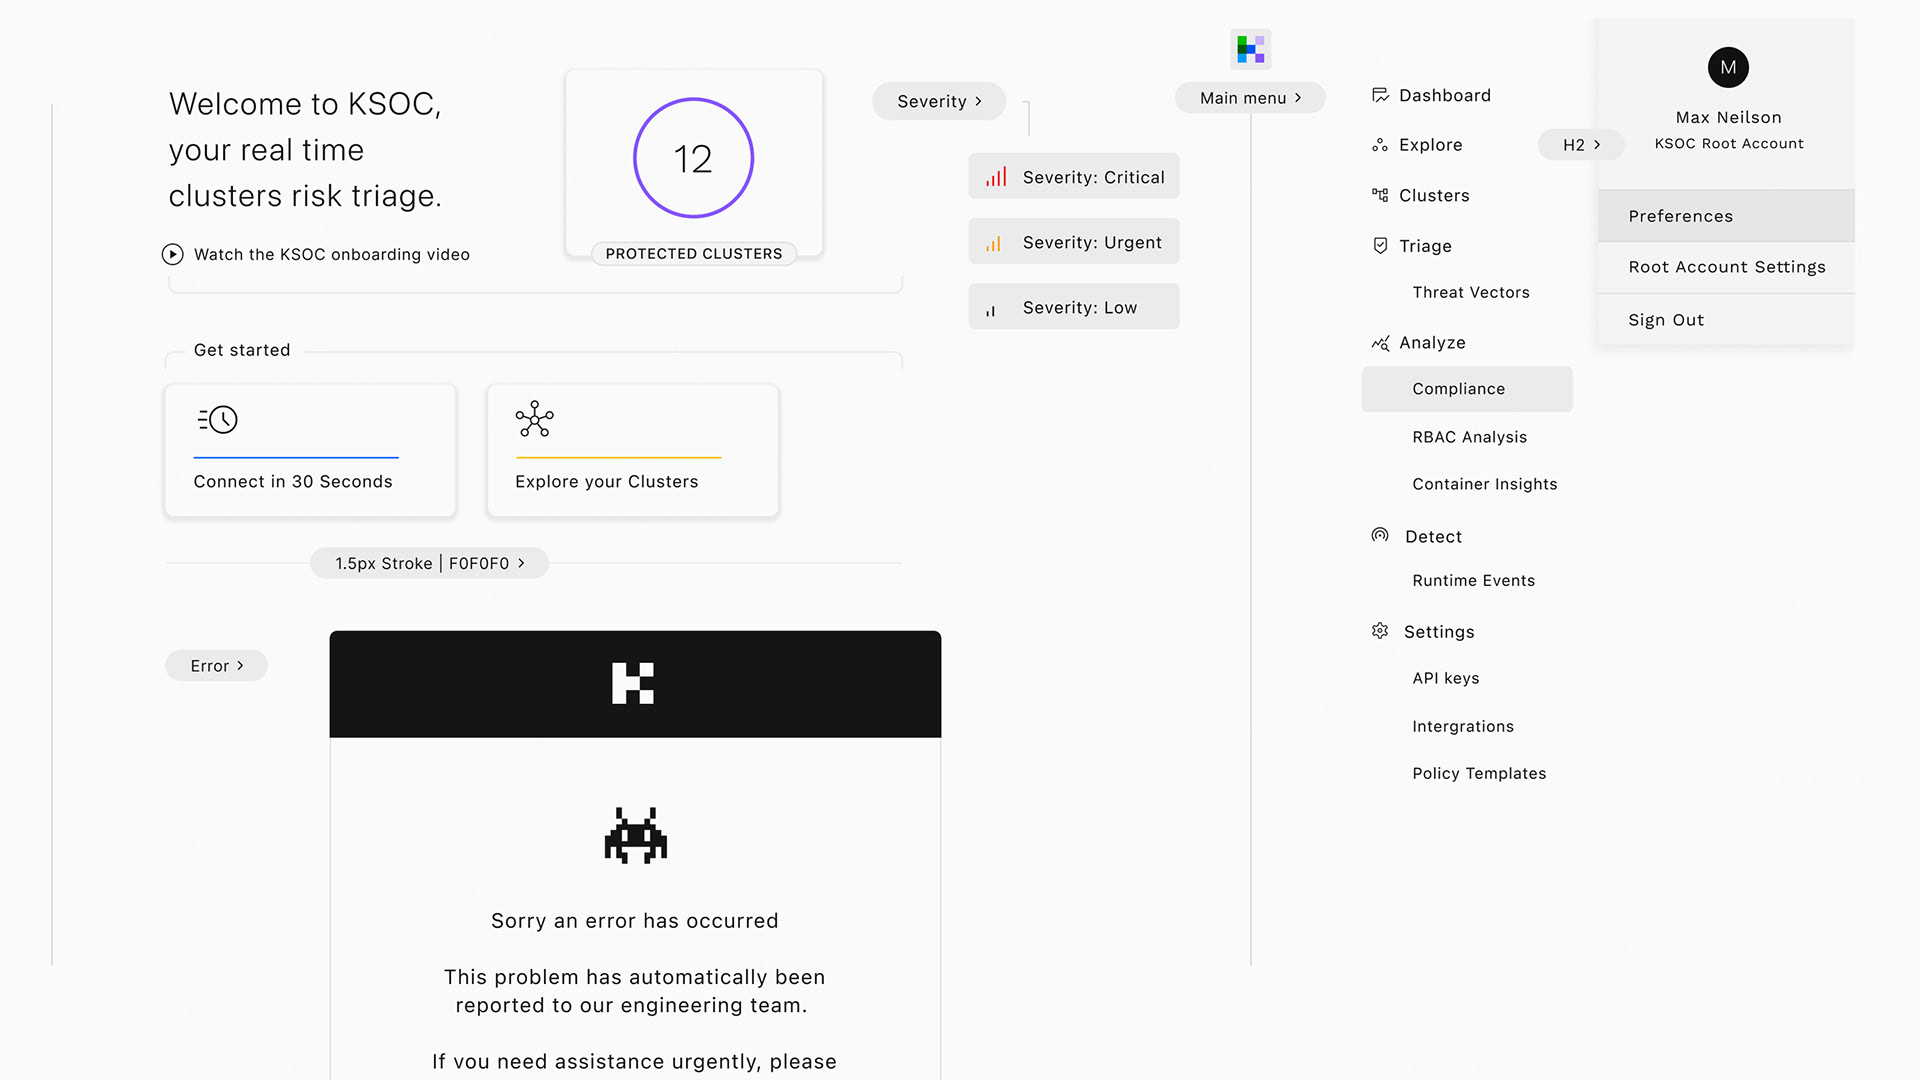
Task: Click the Connect in 30 Seconds card
Action: 310,450
